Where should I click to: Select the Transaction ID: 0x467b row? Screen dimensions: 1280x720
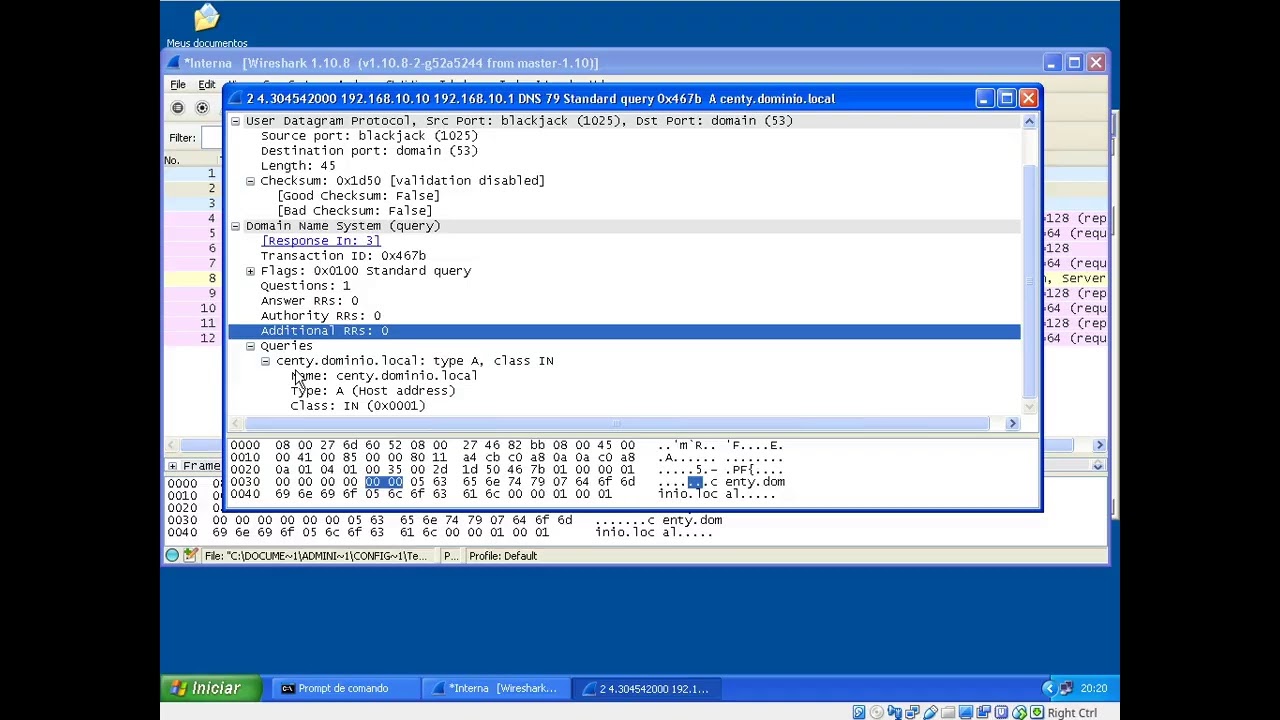pyautogui.click(x=343, y=256)
